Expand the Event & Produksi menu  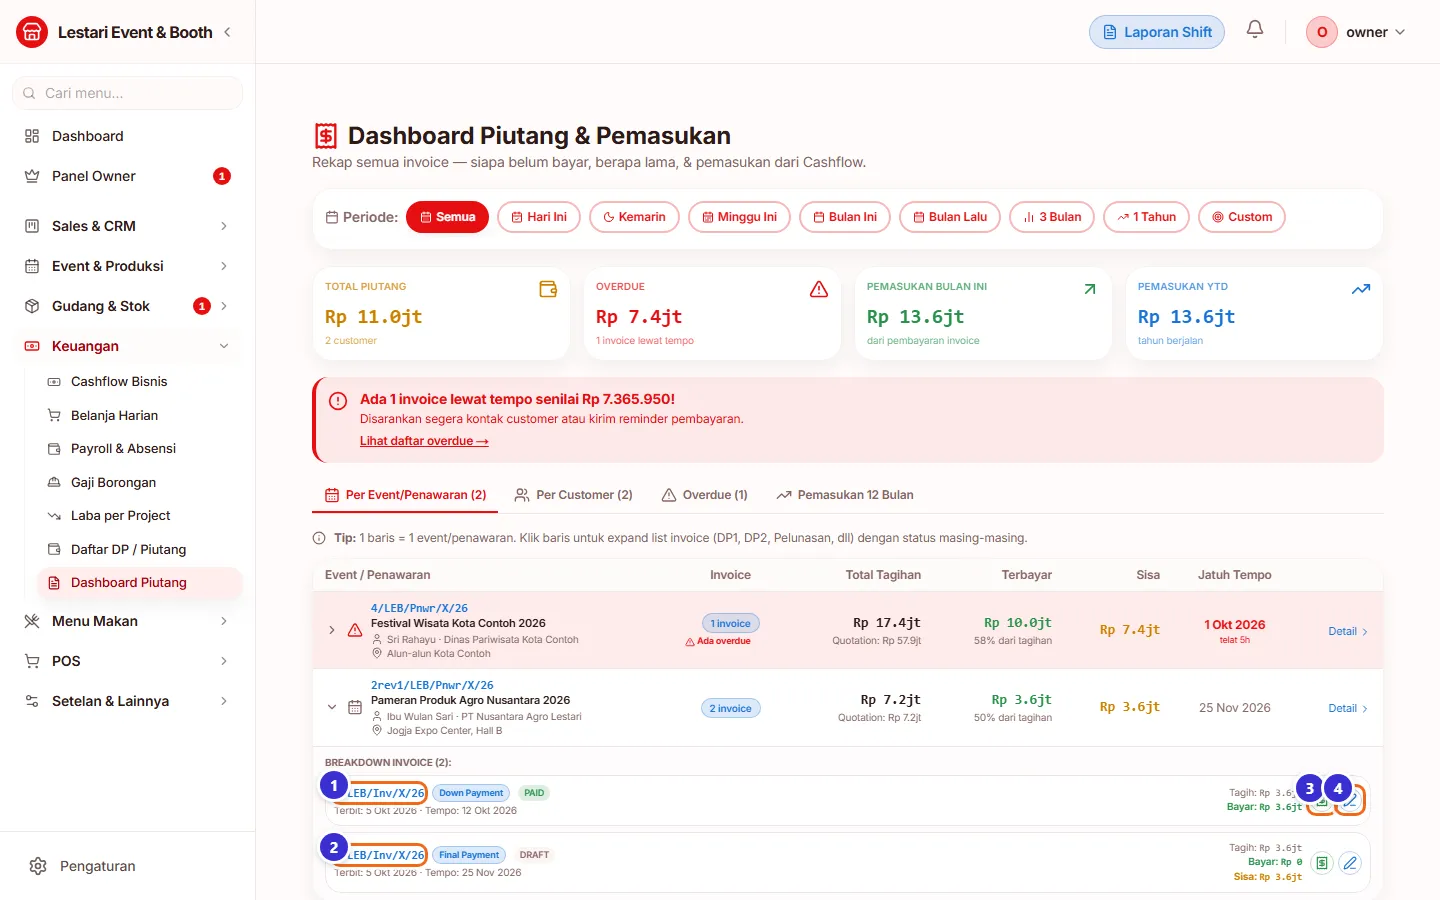coord(128,266)
